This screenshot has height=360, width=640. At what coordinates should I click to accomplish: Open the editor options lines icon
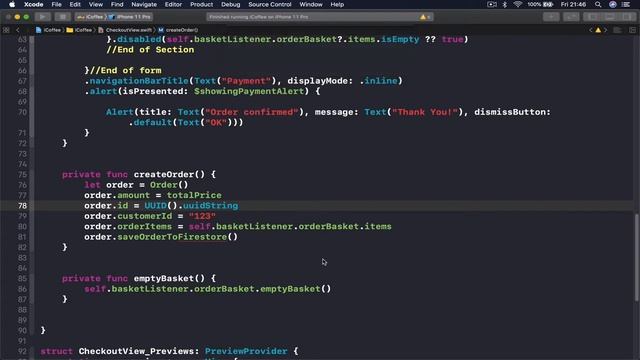pos(618,30)
